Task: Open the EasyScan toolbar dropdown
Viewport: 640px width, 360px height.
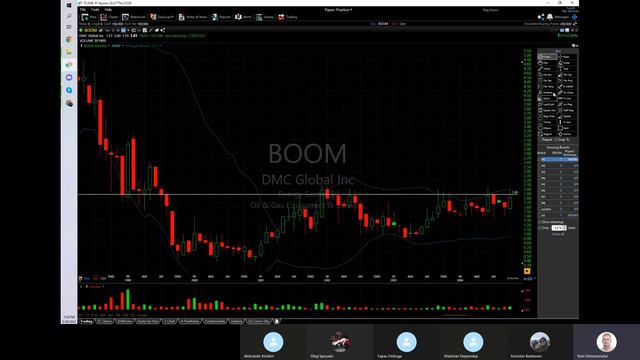Action: [x=162, y=17]
